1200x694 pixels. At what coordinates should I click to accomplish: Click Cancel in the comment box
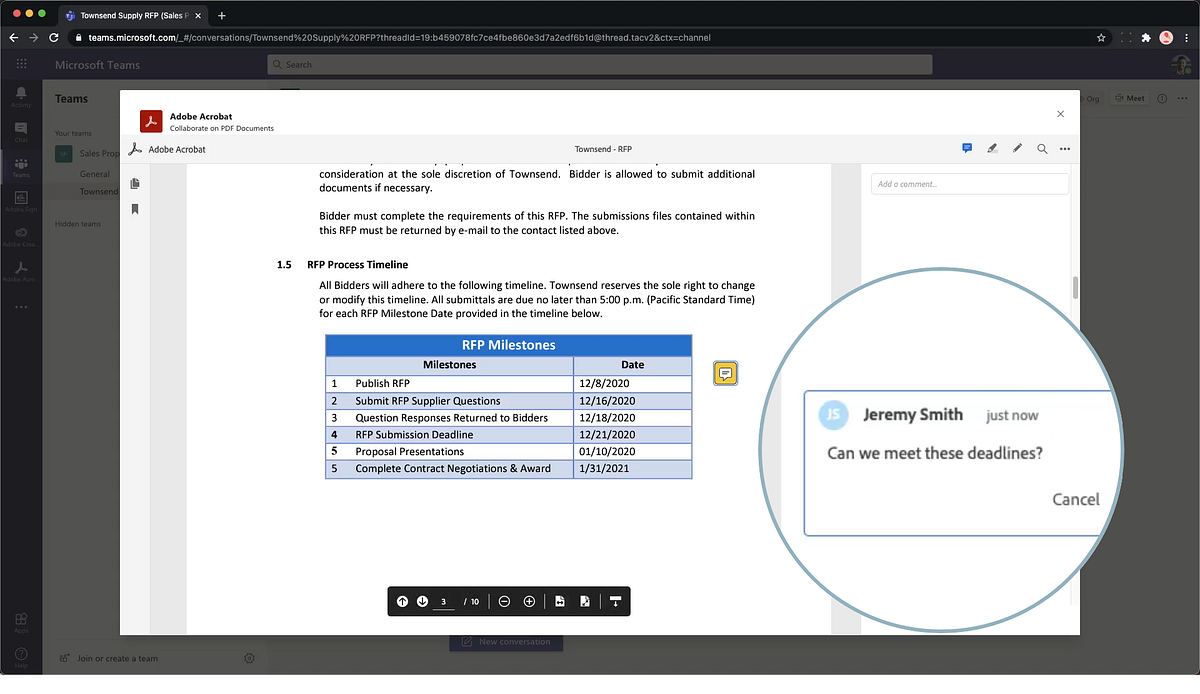pos(1076,499)
